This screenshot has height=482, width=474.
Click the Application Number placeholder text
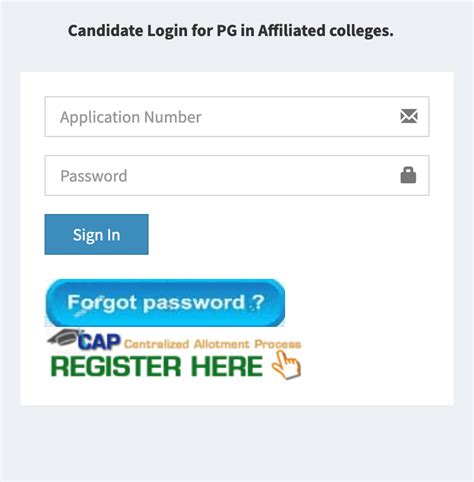[x=131, y=117]
